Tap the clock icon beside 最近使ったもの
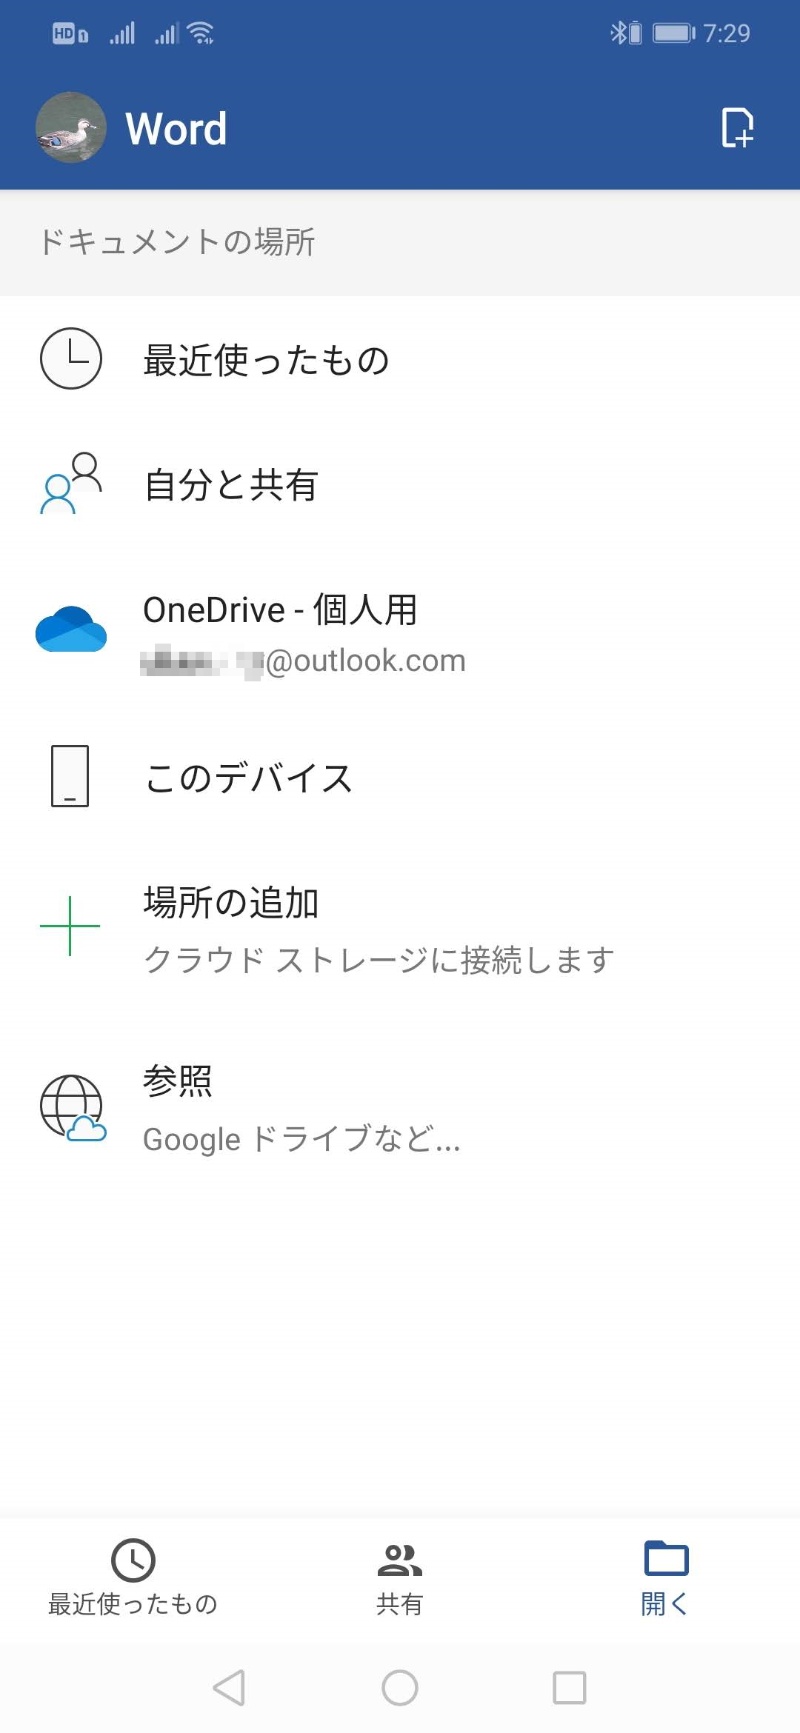The image size is (800, 1733). [71, 358]
